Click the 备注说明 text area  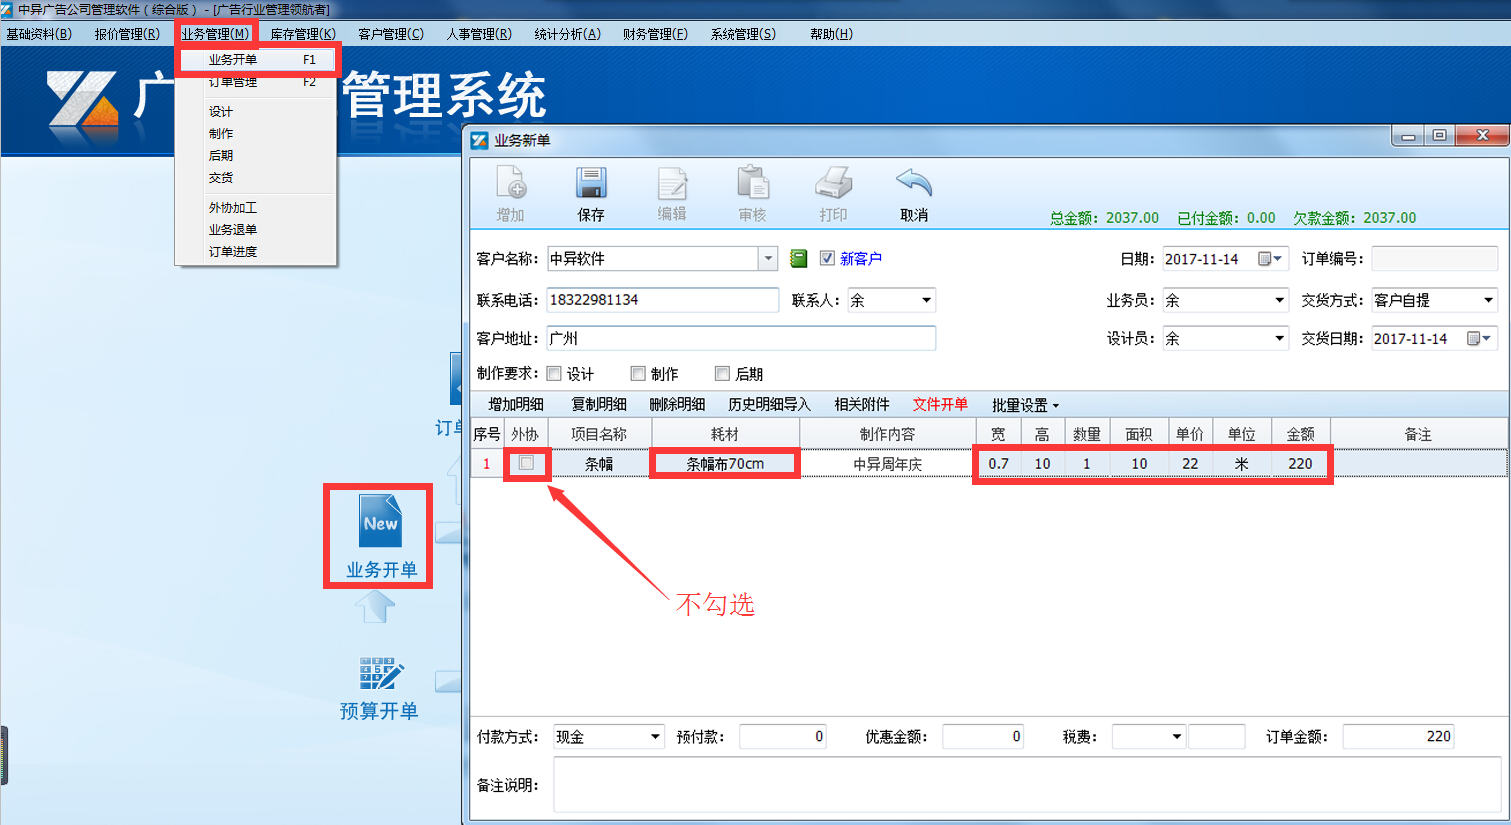(1026, 785)
